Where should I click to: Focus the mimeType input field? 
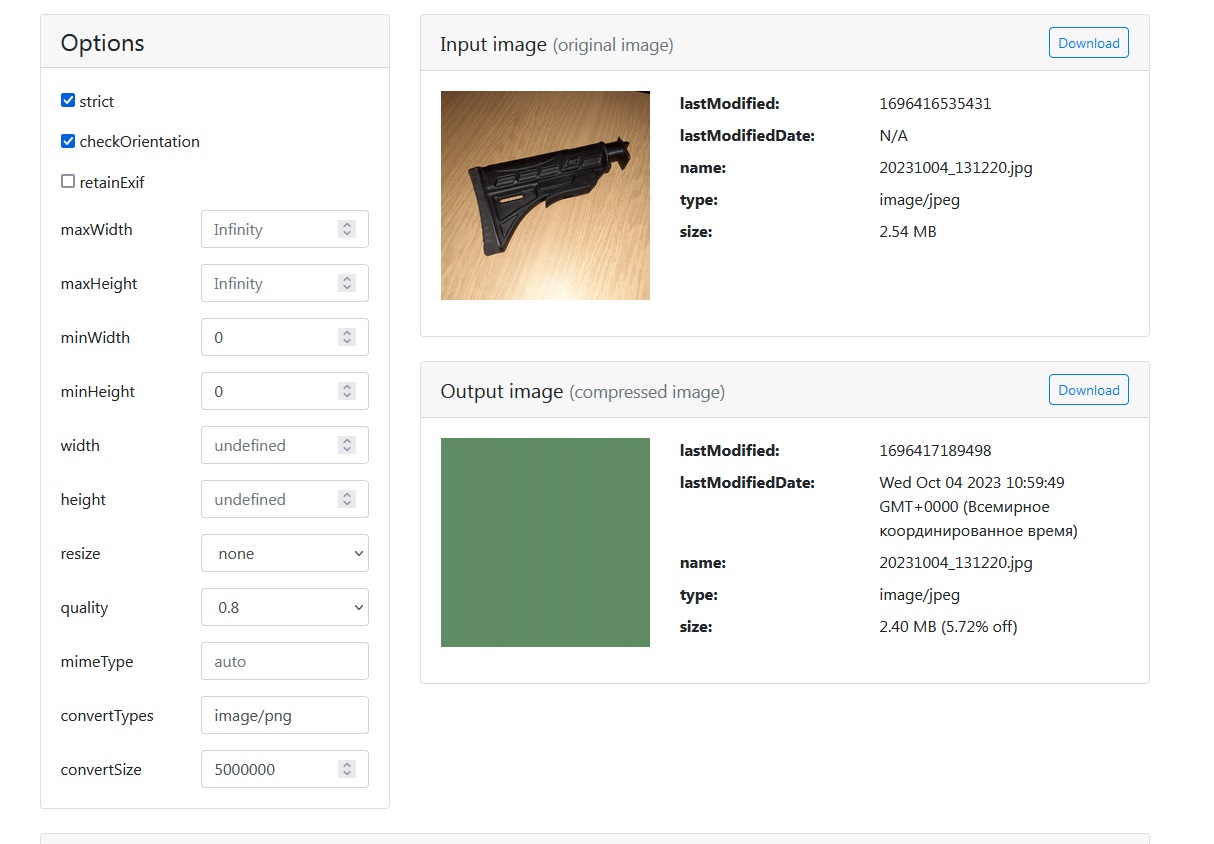tap(284, 662)
